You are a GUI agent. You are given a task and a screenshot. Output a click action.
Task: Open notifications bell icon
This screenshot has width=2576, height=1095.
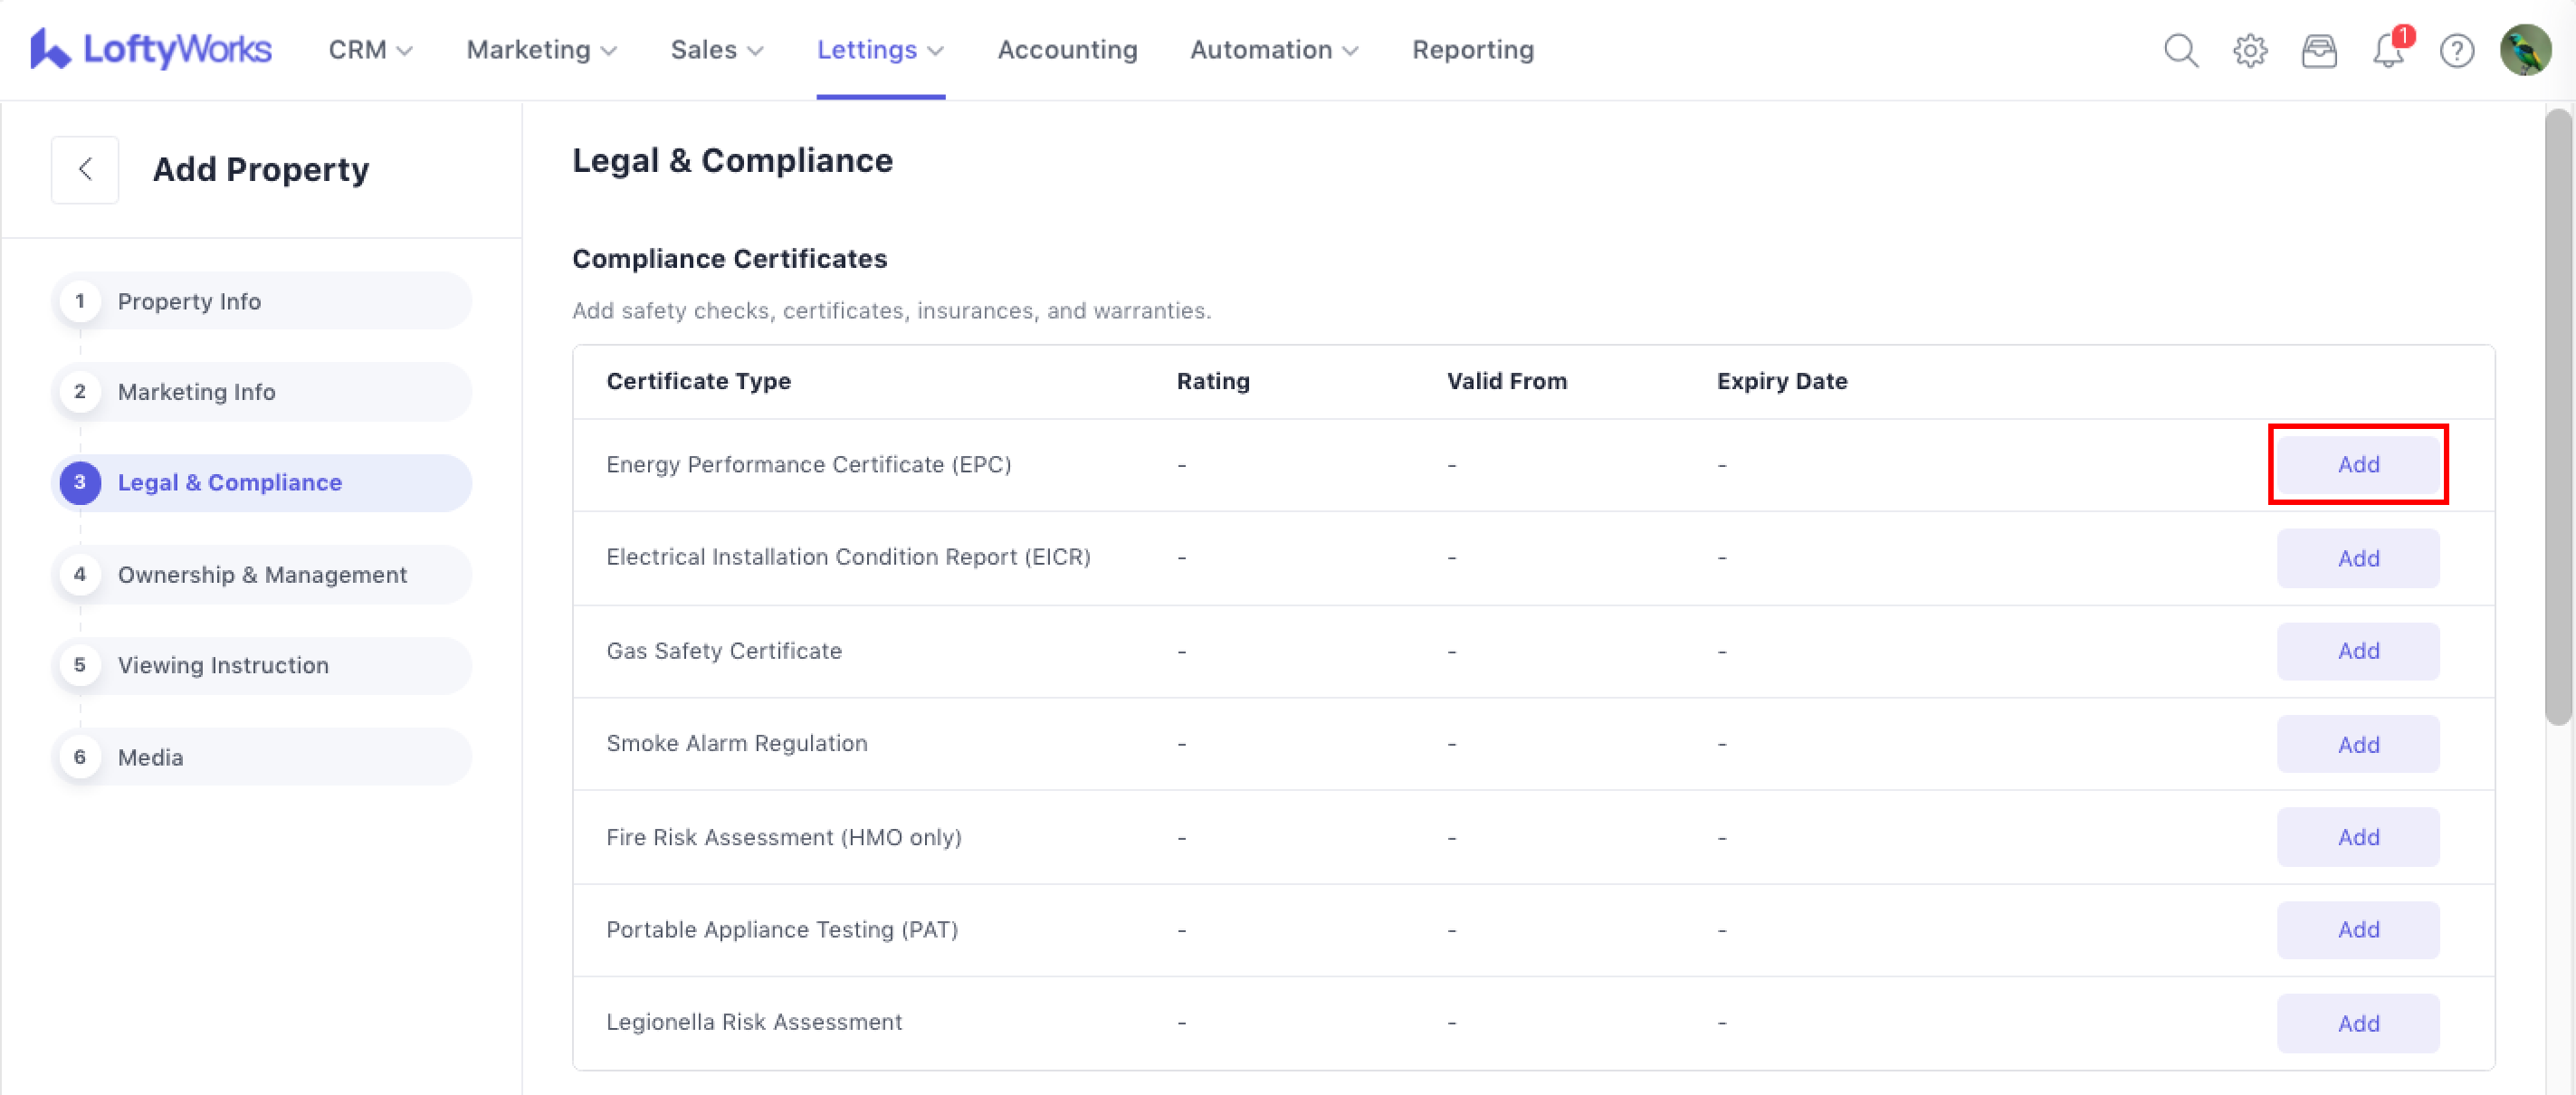point(2388,50)
